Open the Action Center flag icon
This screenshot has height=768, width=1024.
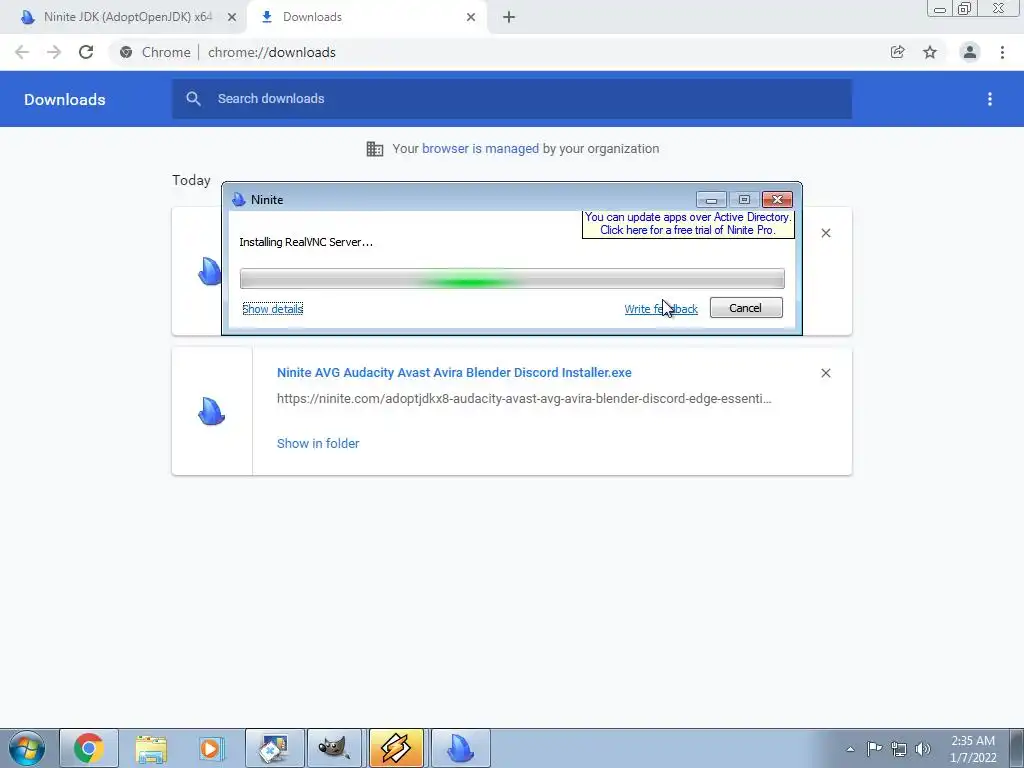874,748
